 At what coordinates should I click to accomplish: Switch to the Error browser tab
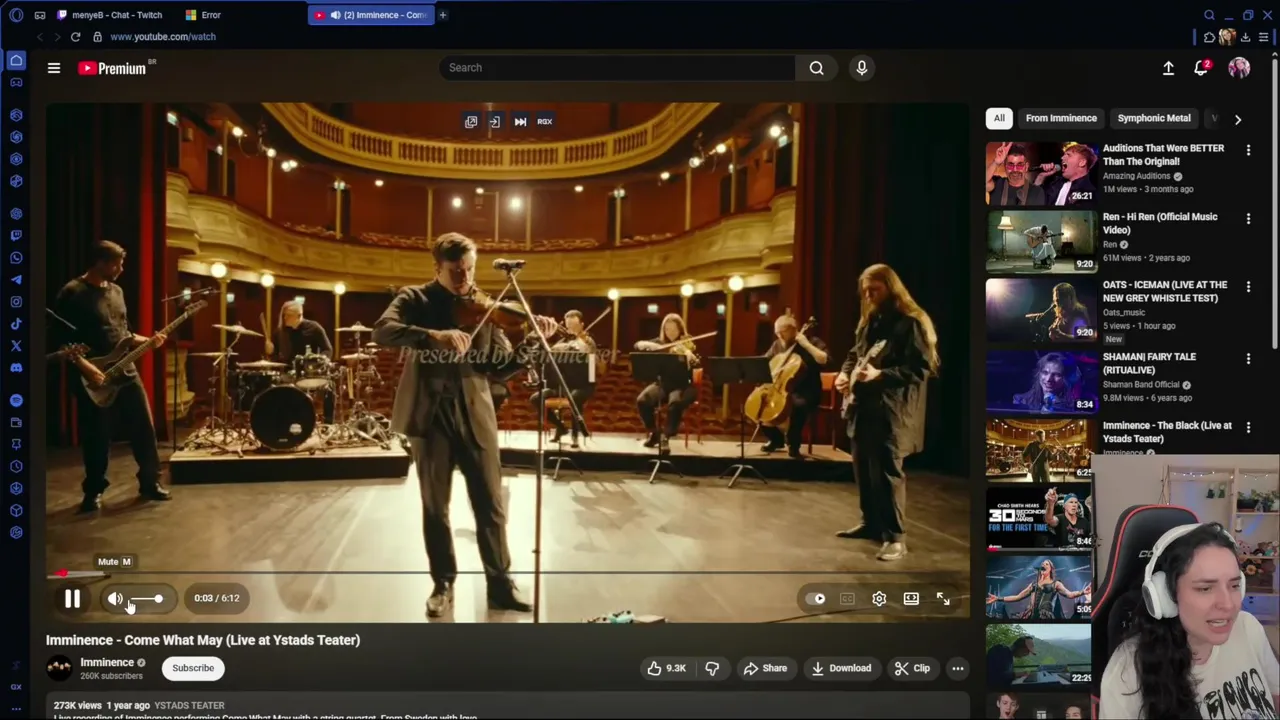tap(205, 15)
